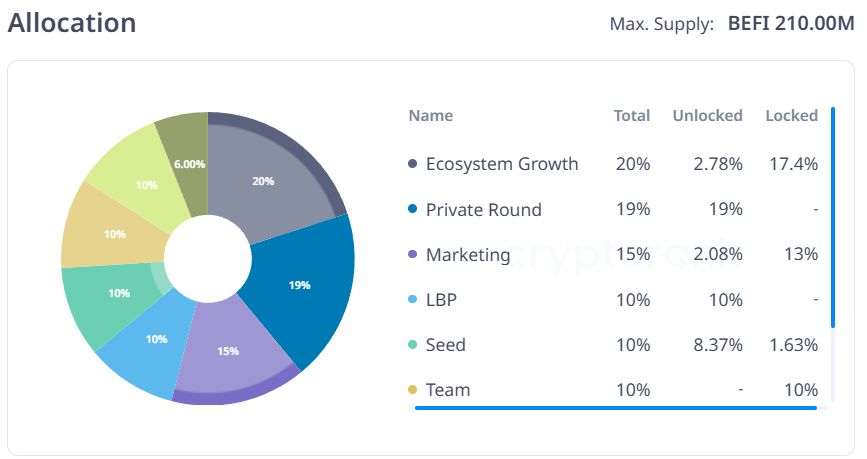Sort by the Total column header
The image size is (867, 459).
click(631, 116)
